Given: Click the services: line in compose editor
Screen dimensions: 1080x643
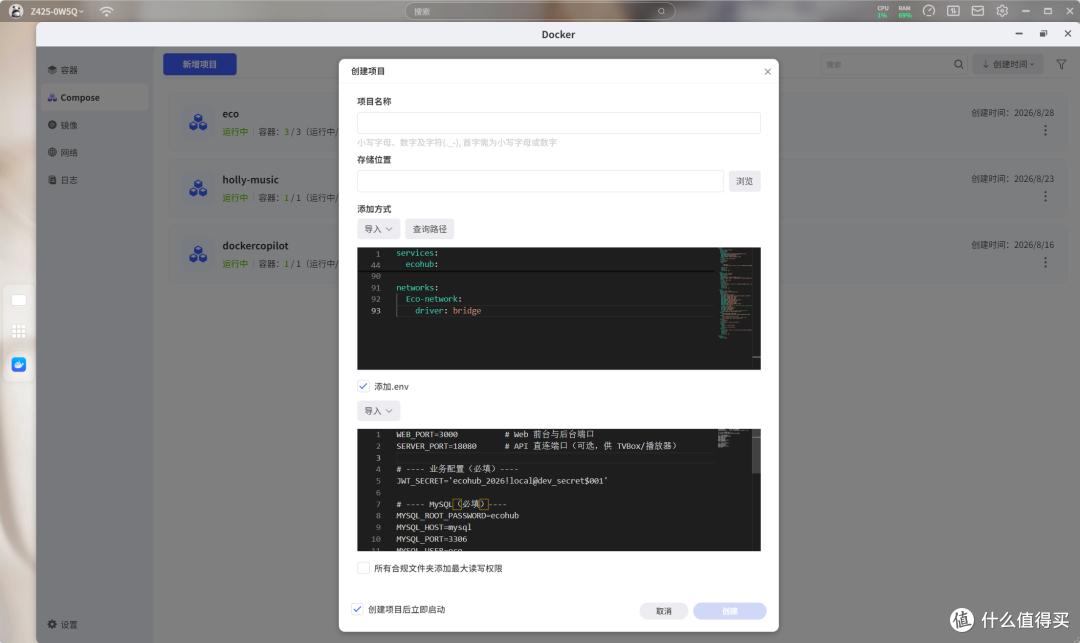Looking at the screenshot, I should point(417,253).
